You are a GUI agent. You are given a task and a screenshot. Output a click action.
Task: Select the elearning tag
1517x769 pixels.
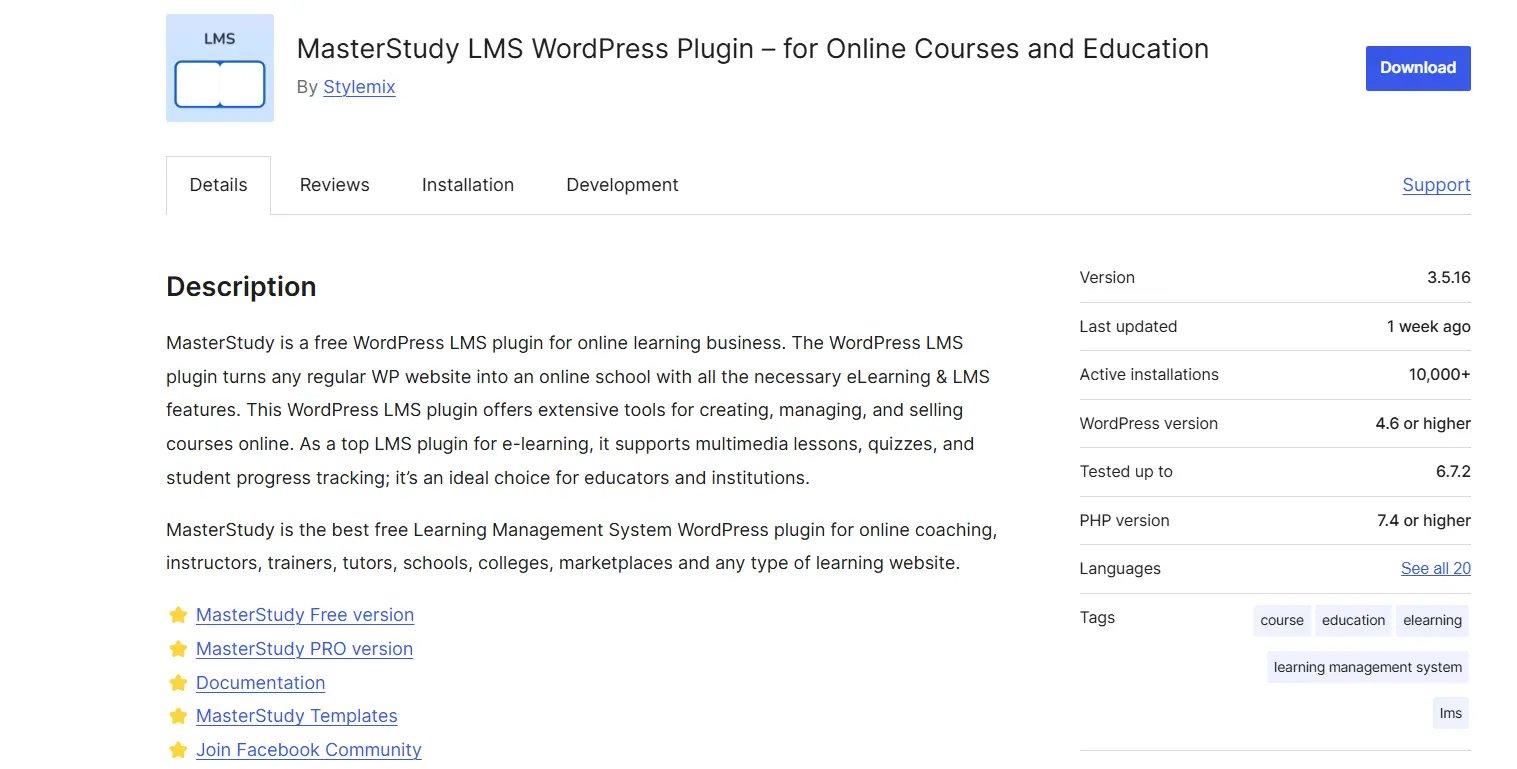pyautogui.click(x=1432, y=620)
